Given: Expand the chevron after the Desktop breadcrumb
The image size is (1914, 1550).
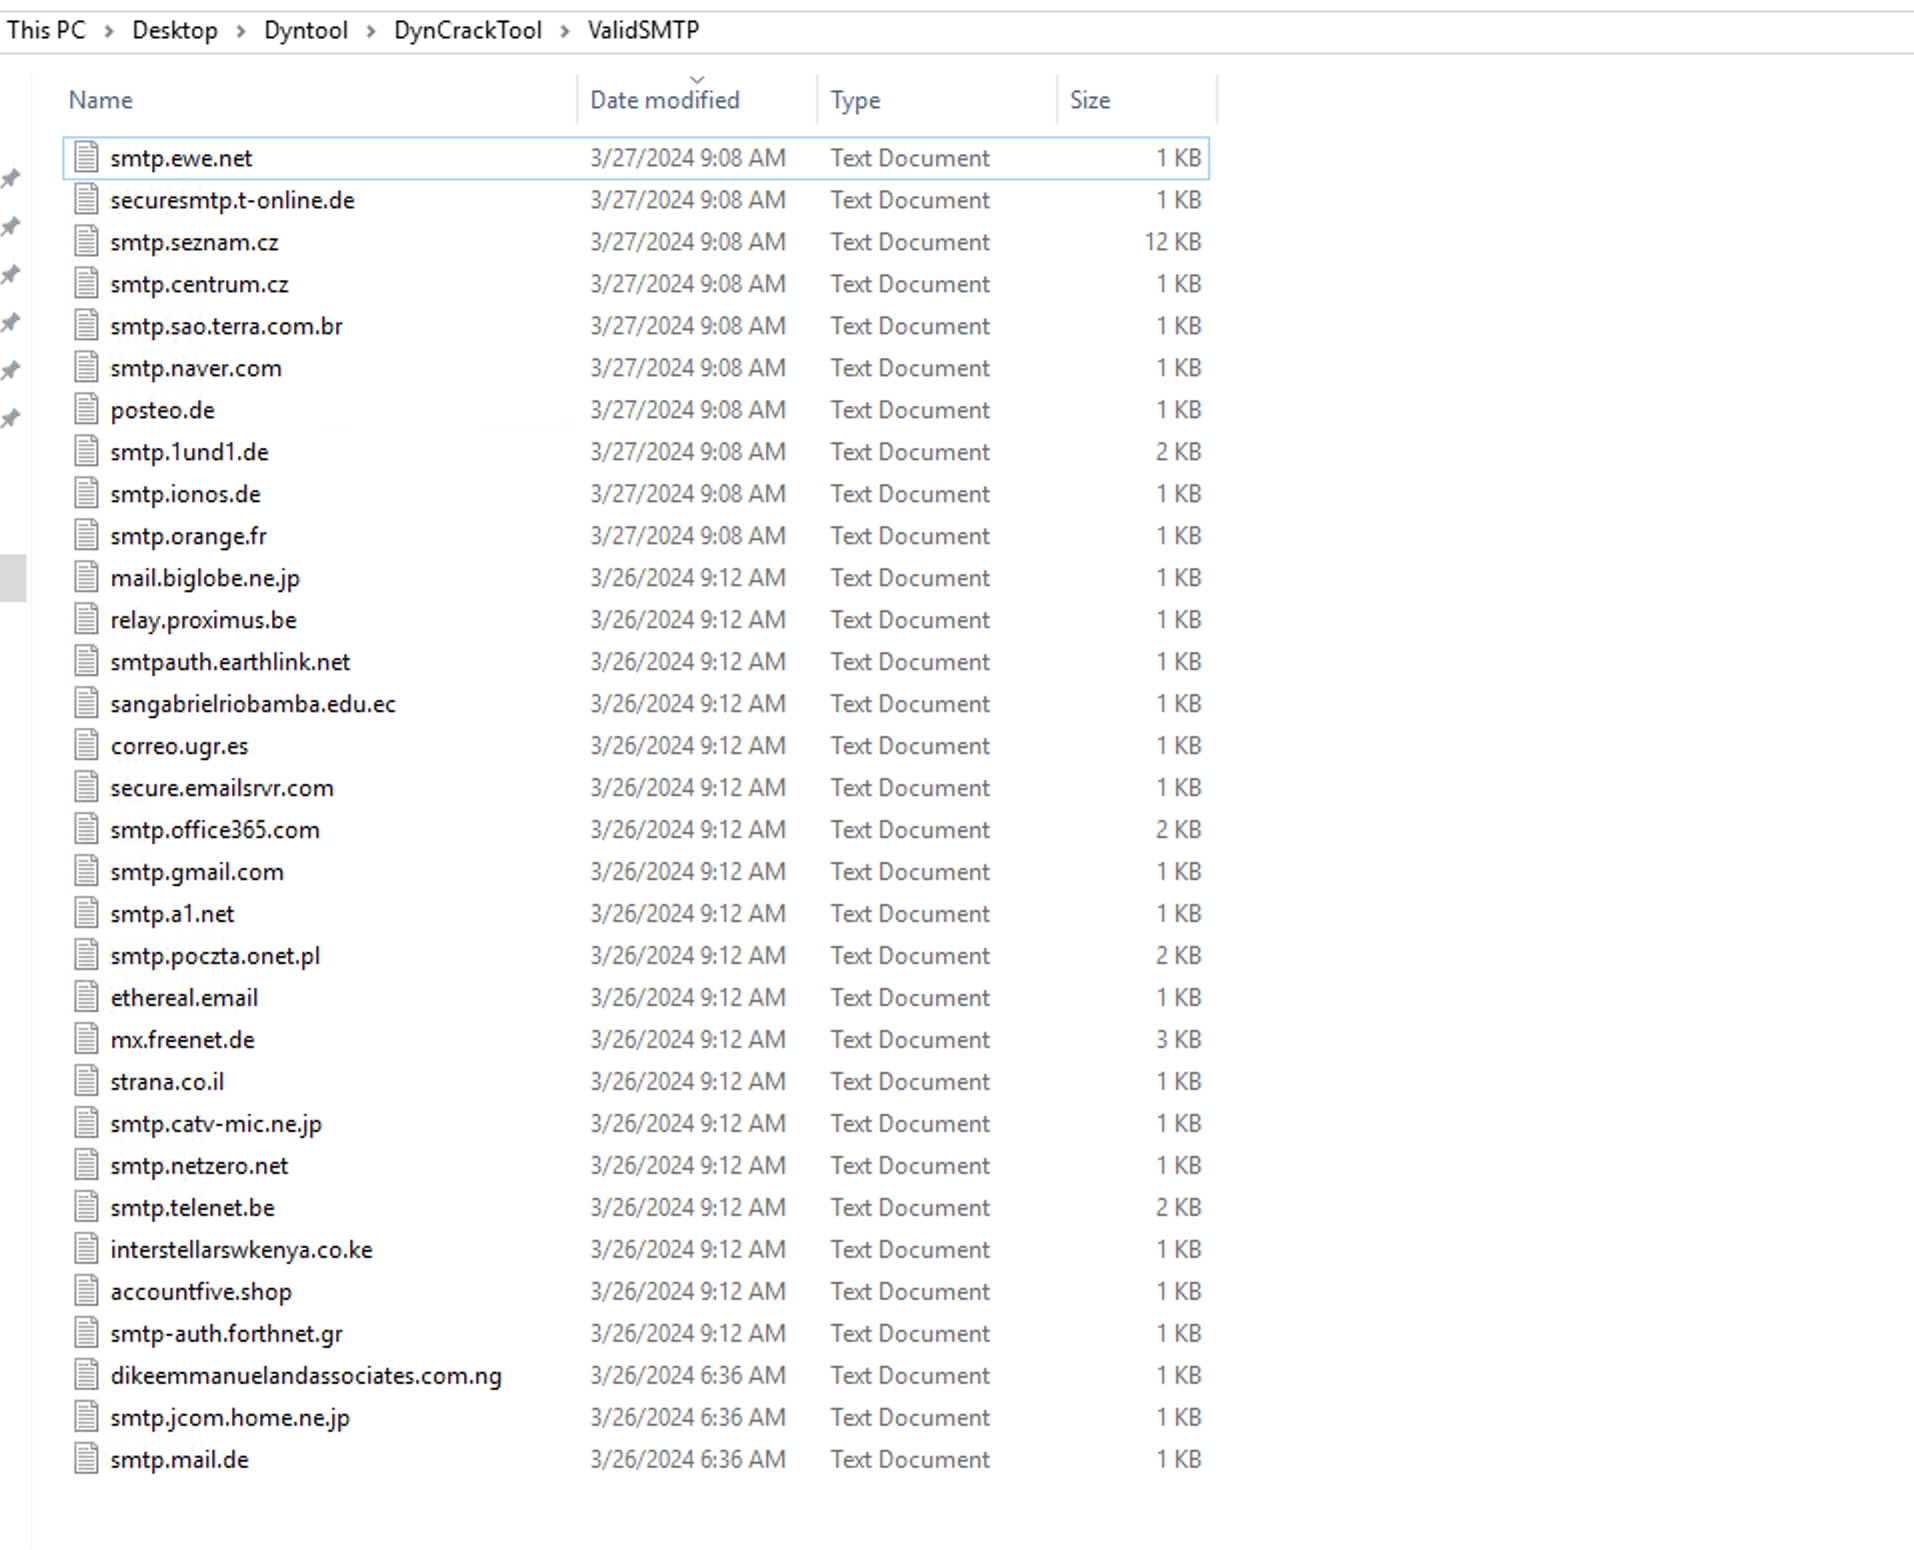Looking at the screenshot, I should (x=241, y=30).
